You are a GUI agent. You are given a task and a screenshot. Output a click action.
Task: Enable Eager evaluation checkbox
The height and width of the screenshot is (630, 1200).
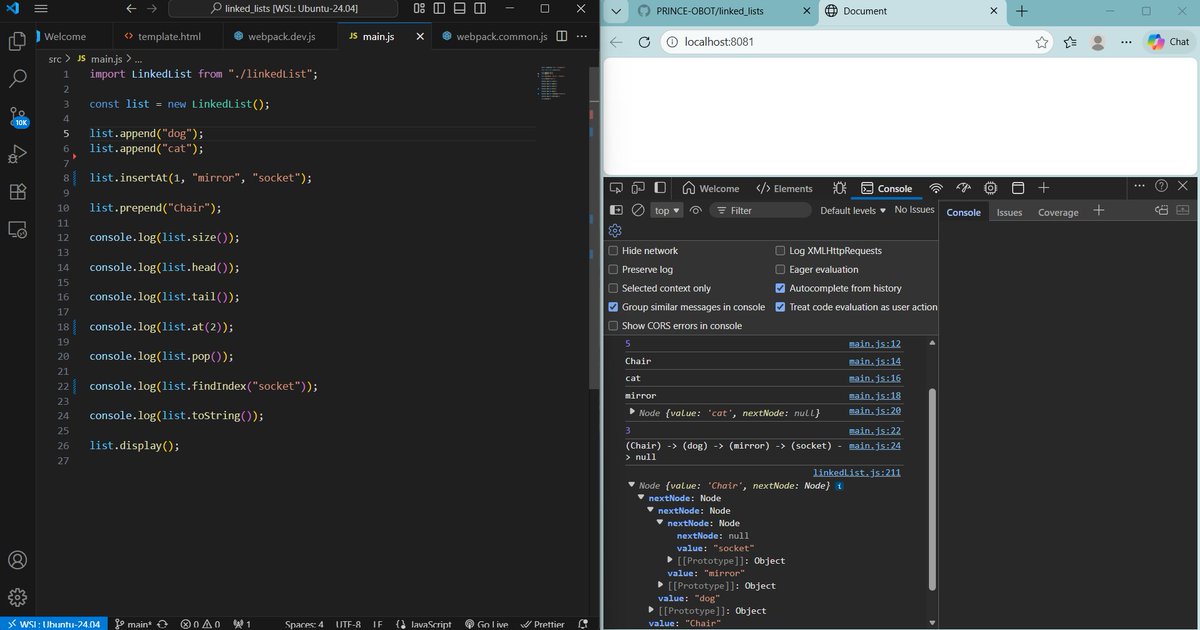pos(781,270)
